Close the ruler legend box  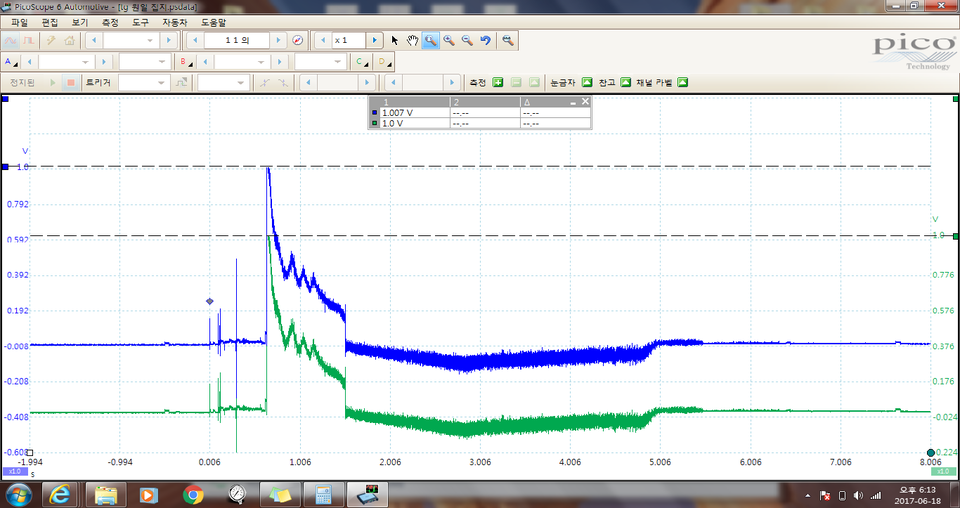585,102
